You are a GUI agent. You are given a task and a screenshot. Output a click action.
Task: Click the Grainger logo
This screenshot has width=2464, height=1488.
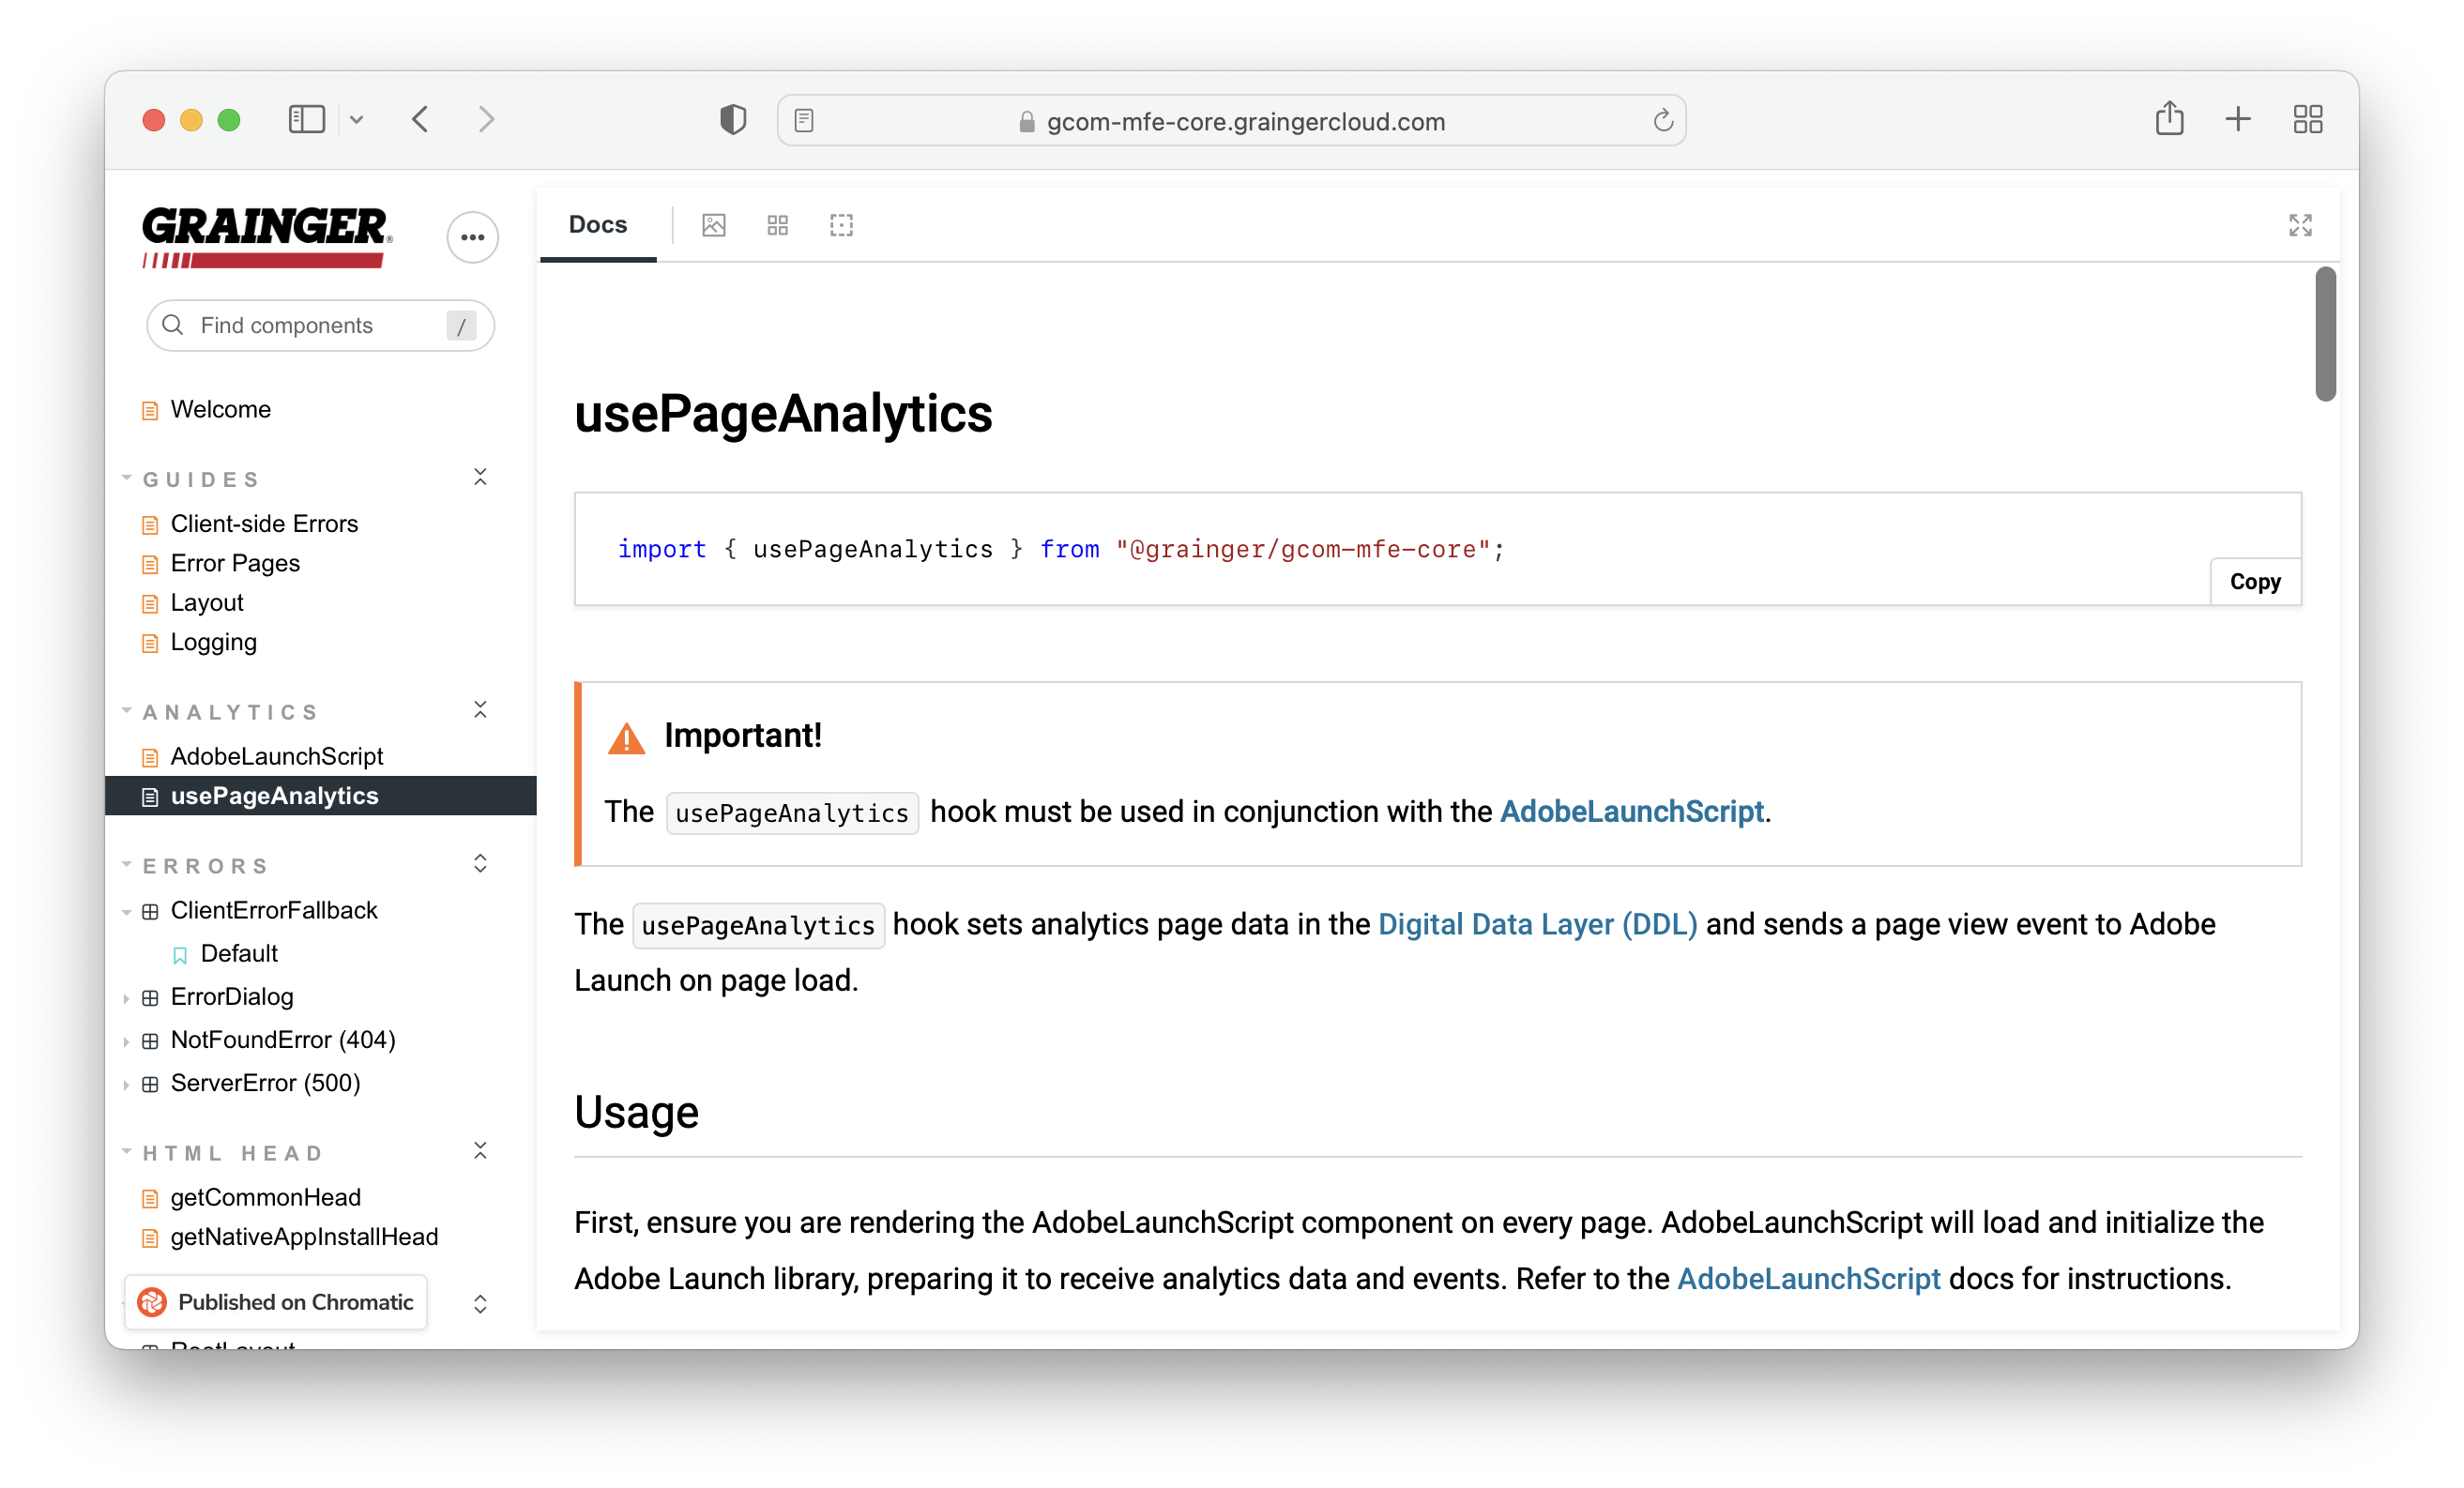tap(266, 238)
